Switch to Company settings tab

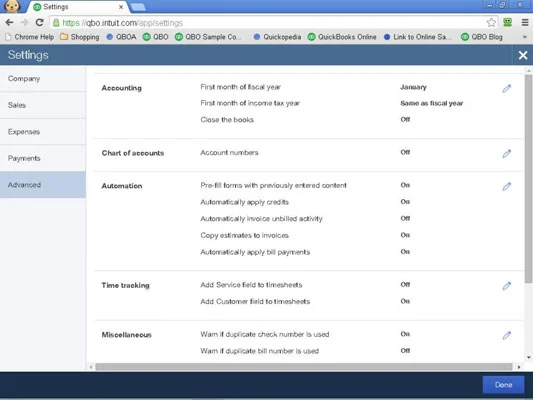(x=43, y=79)
